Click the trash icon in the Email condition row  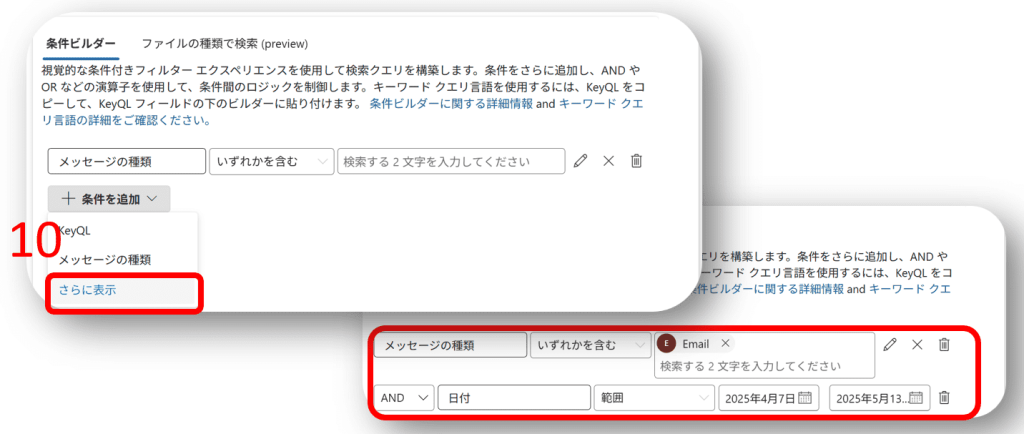pos(944,344)
